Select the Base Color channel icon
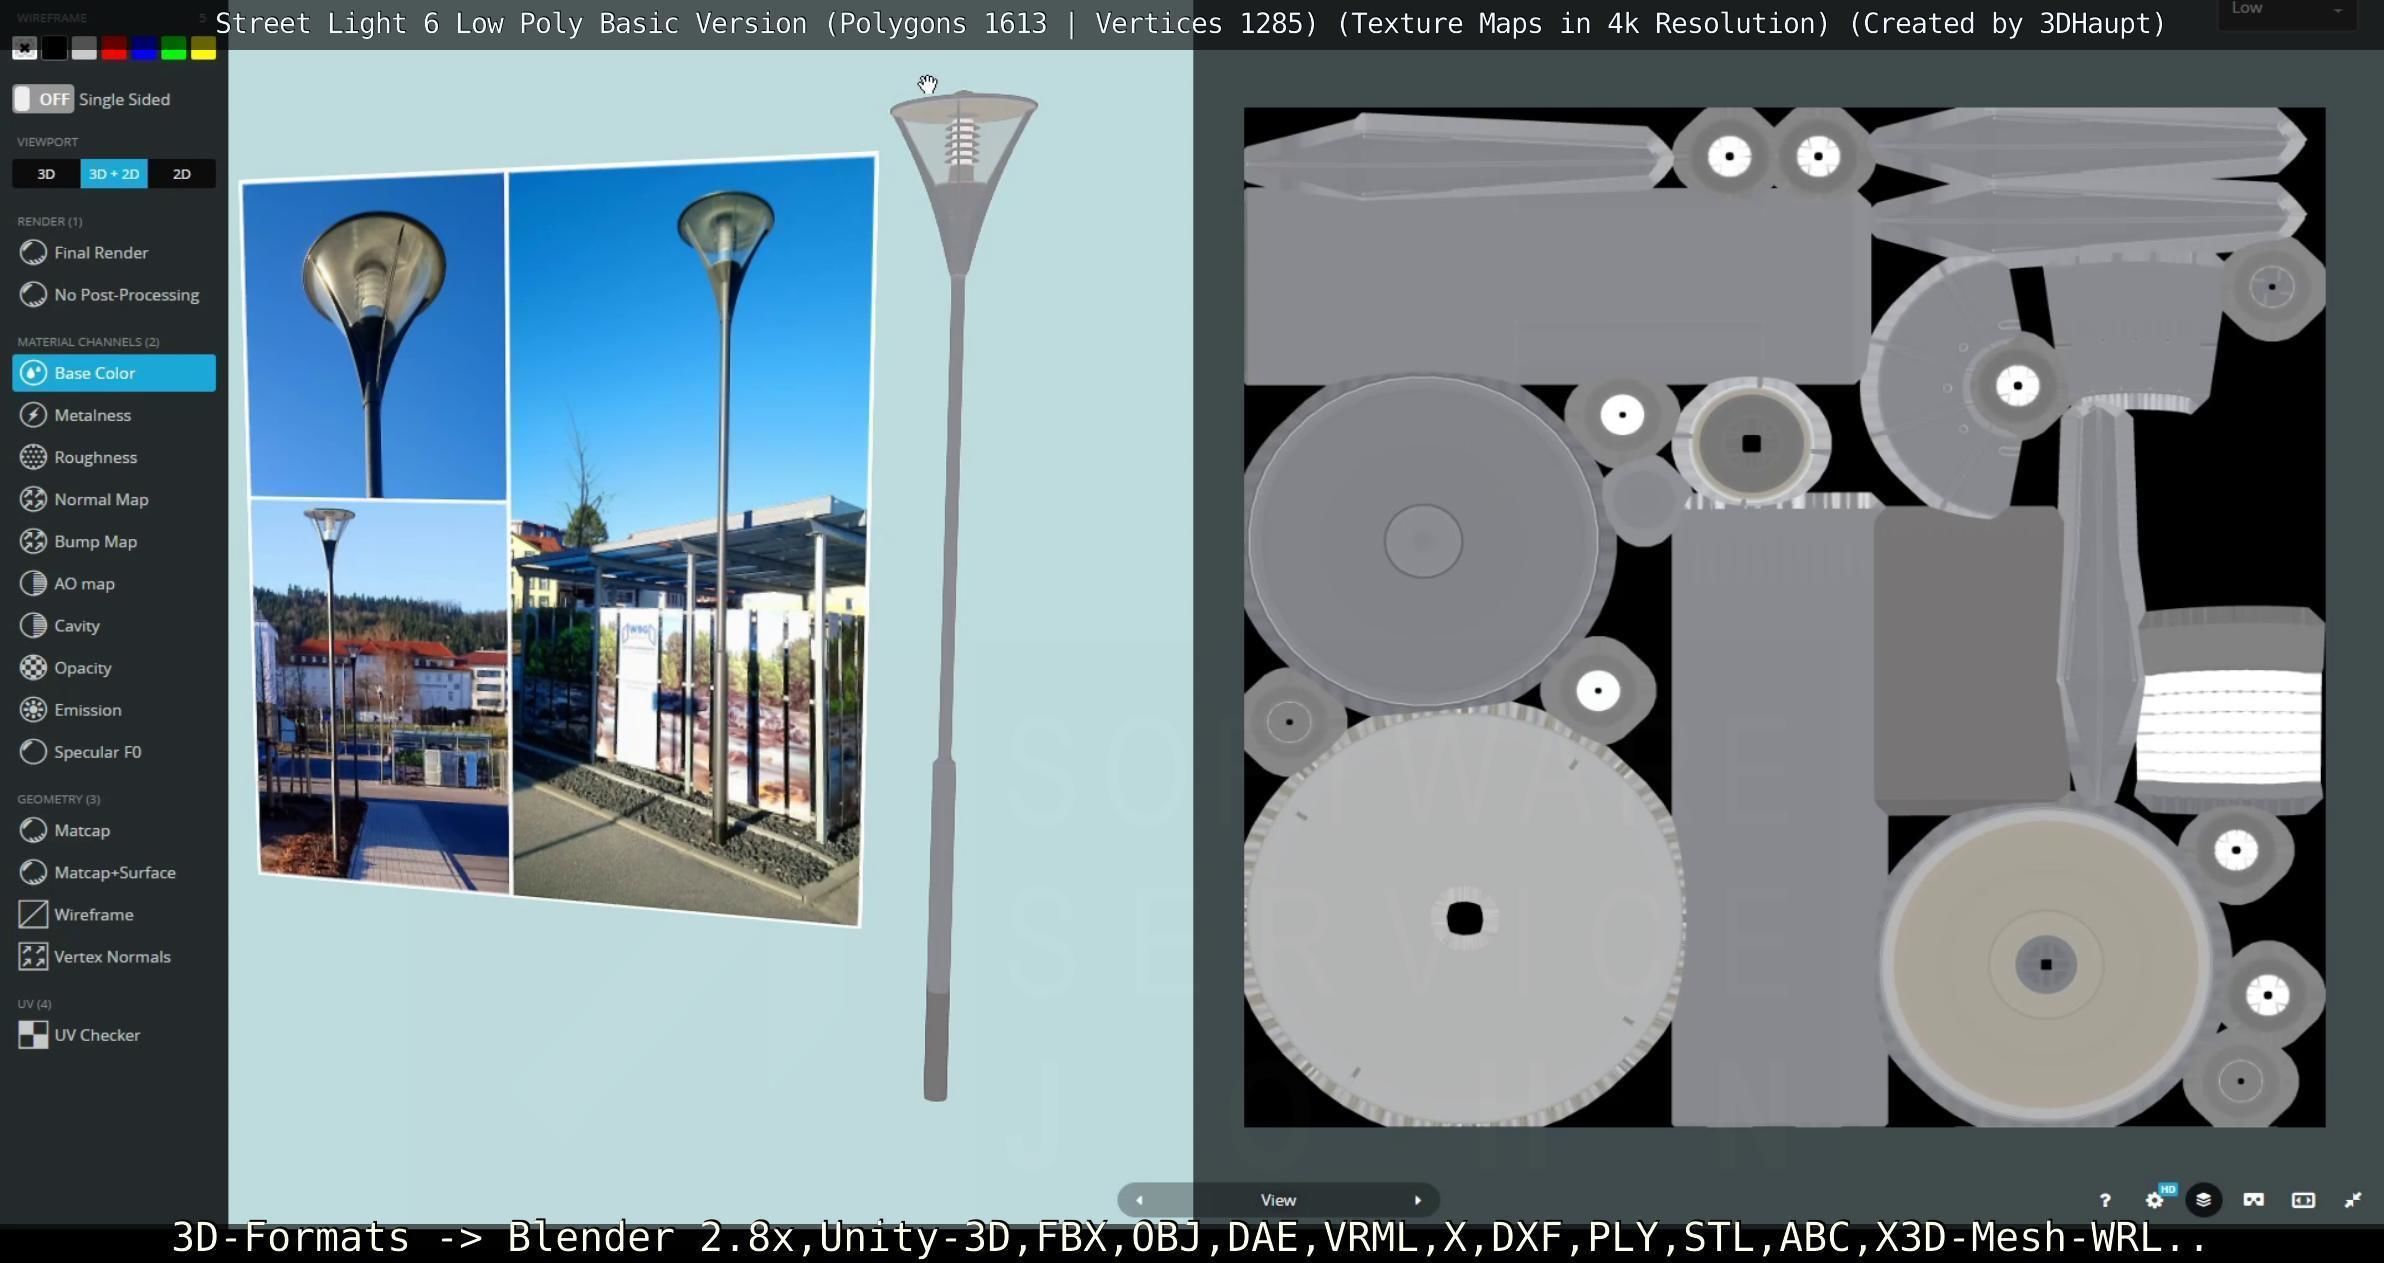 (x=33, y=373)
